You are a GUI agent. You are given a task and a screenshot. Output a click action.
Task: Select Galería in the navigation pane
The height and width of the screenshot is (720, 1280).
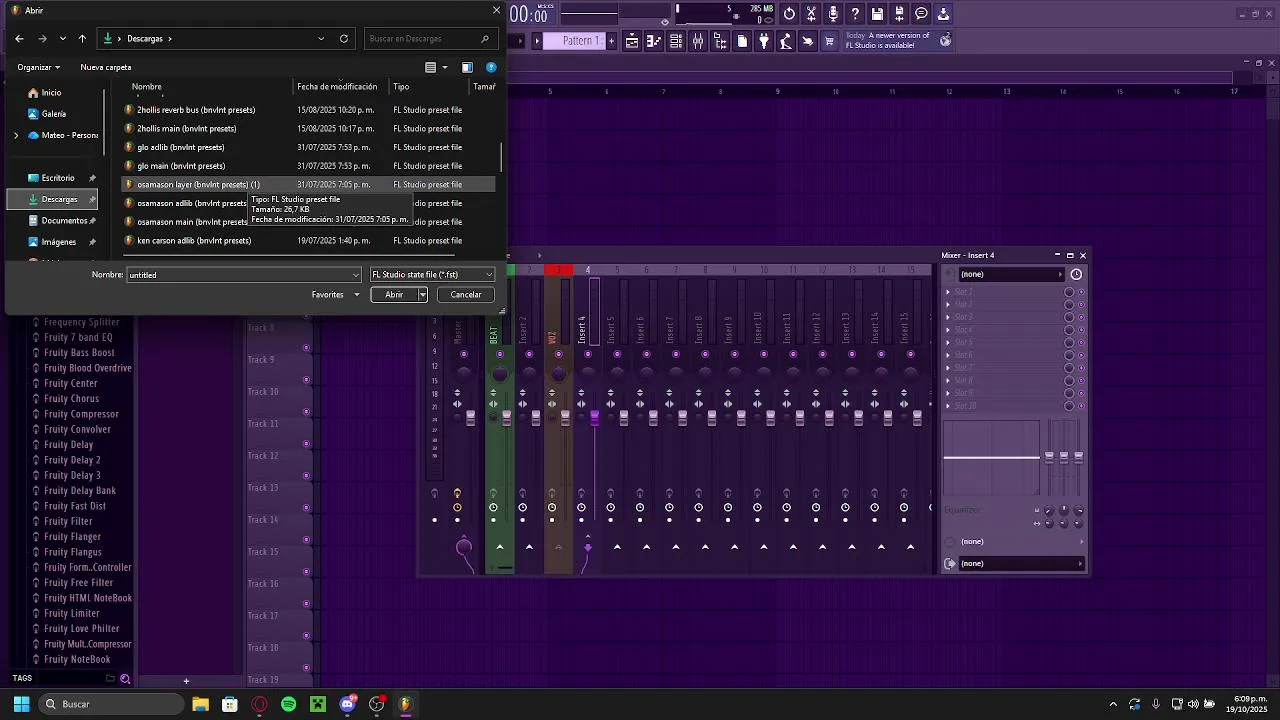click(x=54, y=114)
